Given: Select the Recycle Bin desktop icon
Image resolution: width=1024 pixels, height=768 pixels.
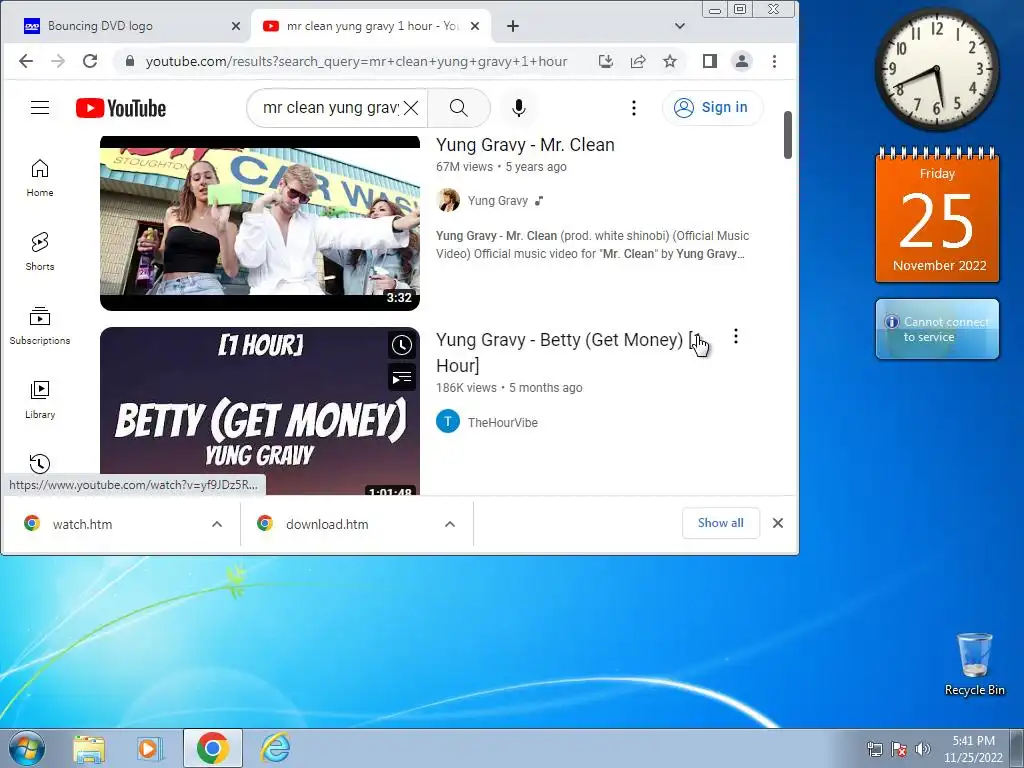Looking at the screenshot, I should pyautogui.click(x=974, y=664).
